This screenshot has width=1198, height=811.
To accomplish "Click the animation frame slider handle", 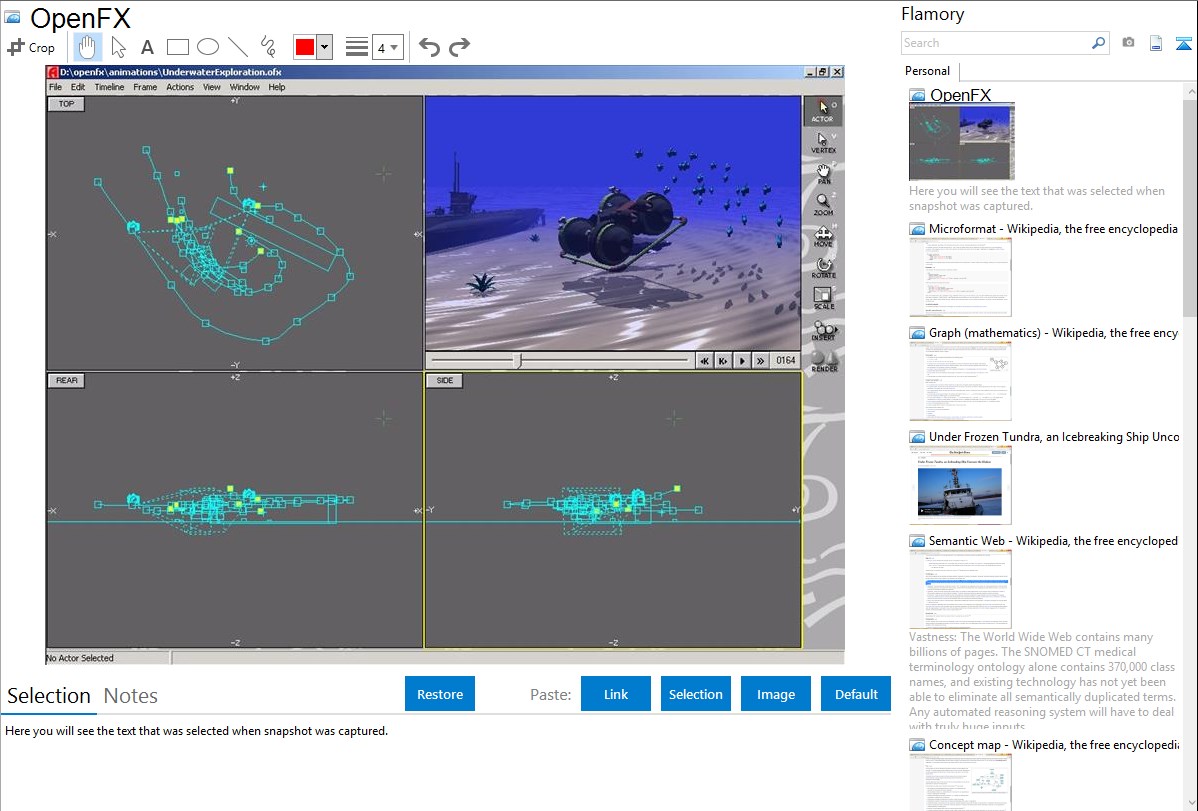I will [517, 360].
